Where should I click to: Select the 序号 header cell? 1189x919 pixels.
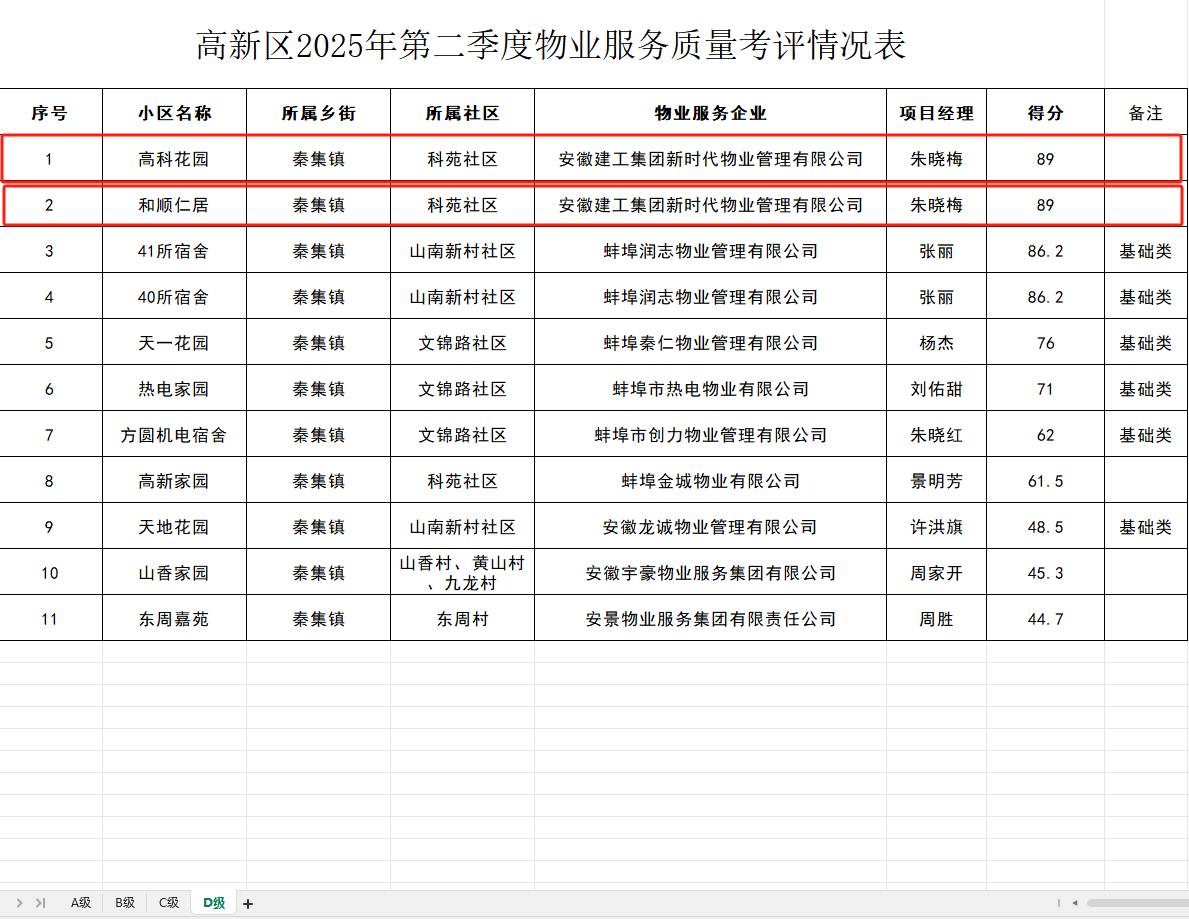(x=52, y=112)
